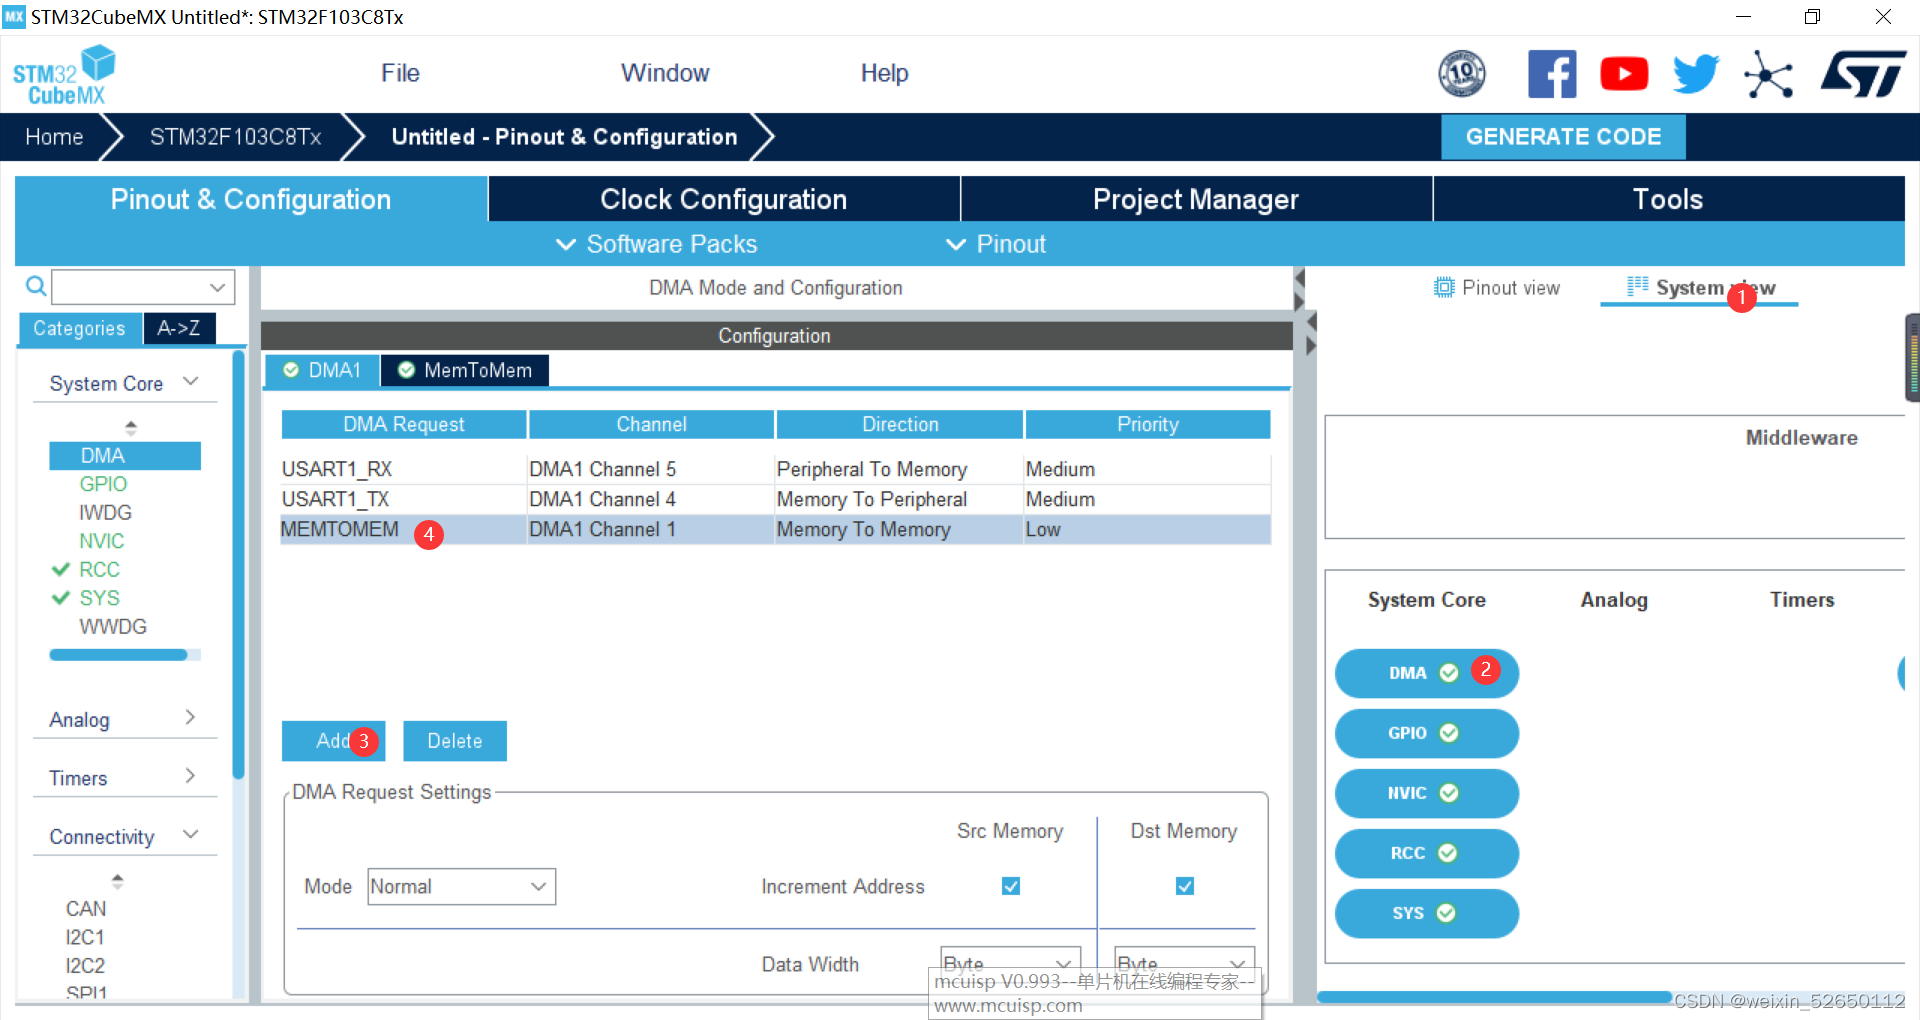Toggle Dst Memory increment address checkbox
This screenshot has width=1920, height=1020.
point(1185,886)
